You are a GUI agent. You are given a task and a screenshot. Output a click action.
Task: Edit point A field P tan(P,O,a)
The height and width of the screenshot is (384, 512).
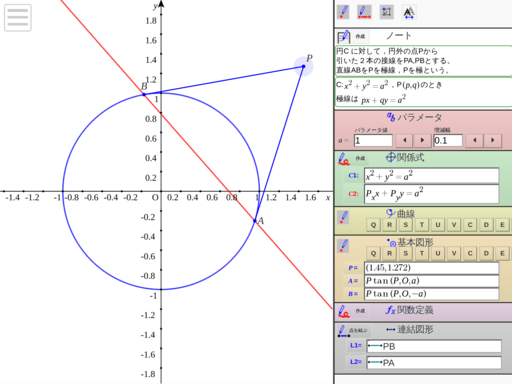pos(432,281)
